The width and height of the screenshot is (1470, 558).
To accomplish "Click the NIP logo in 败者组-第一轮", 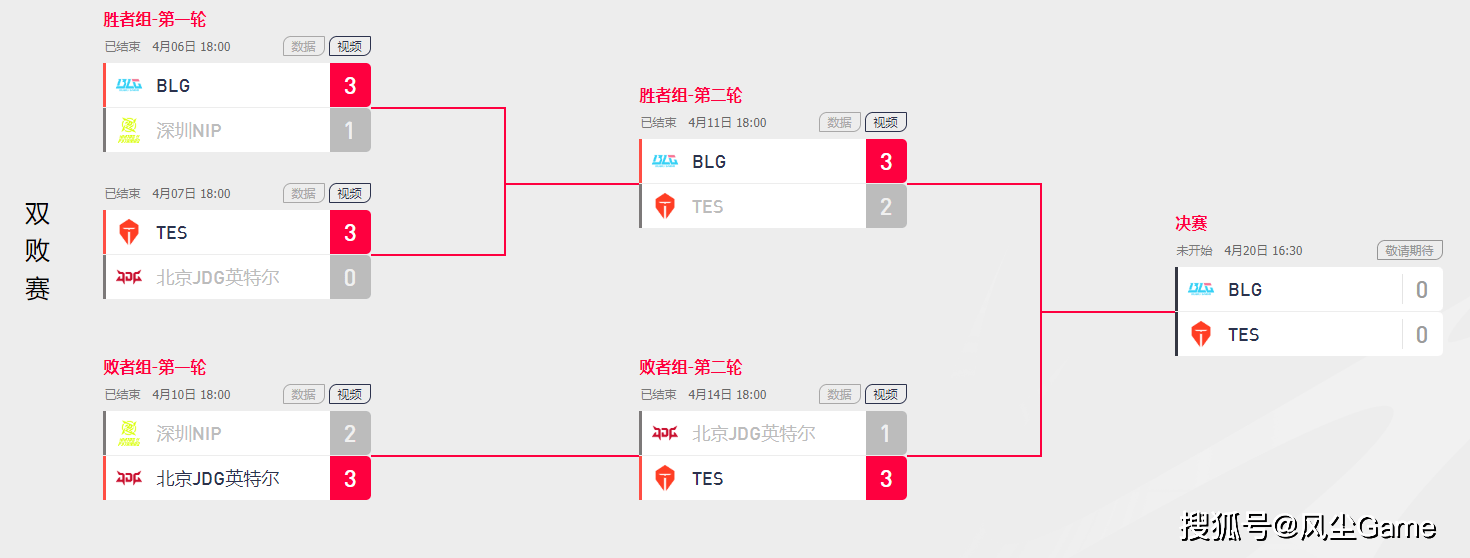I will click(x=129, y=433).
